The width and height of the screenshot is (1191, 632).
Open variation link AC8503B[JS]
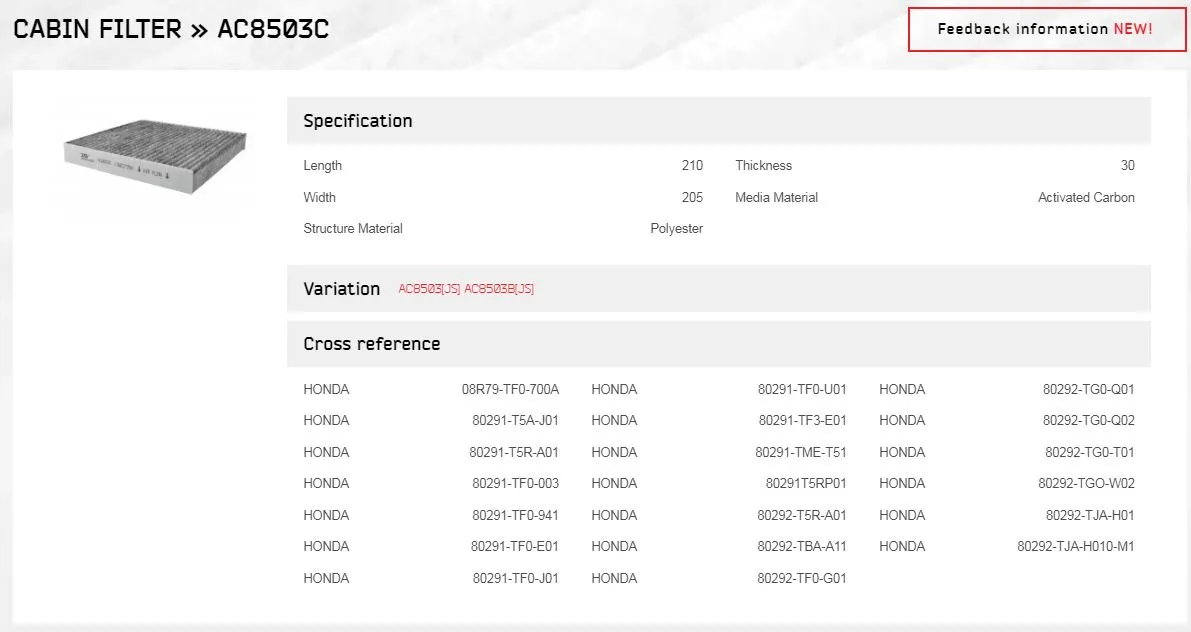coord(499,289)
